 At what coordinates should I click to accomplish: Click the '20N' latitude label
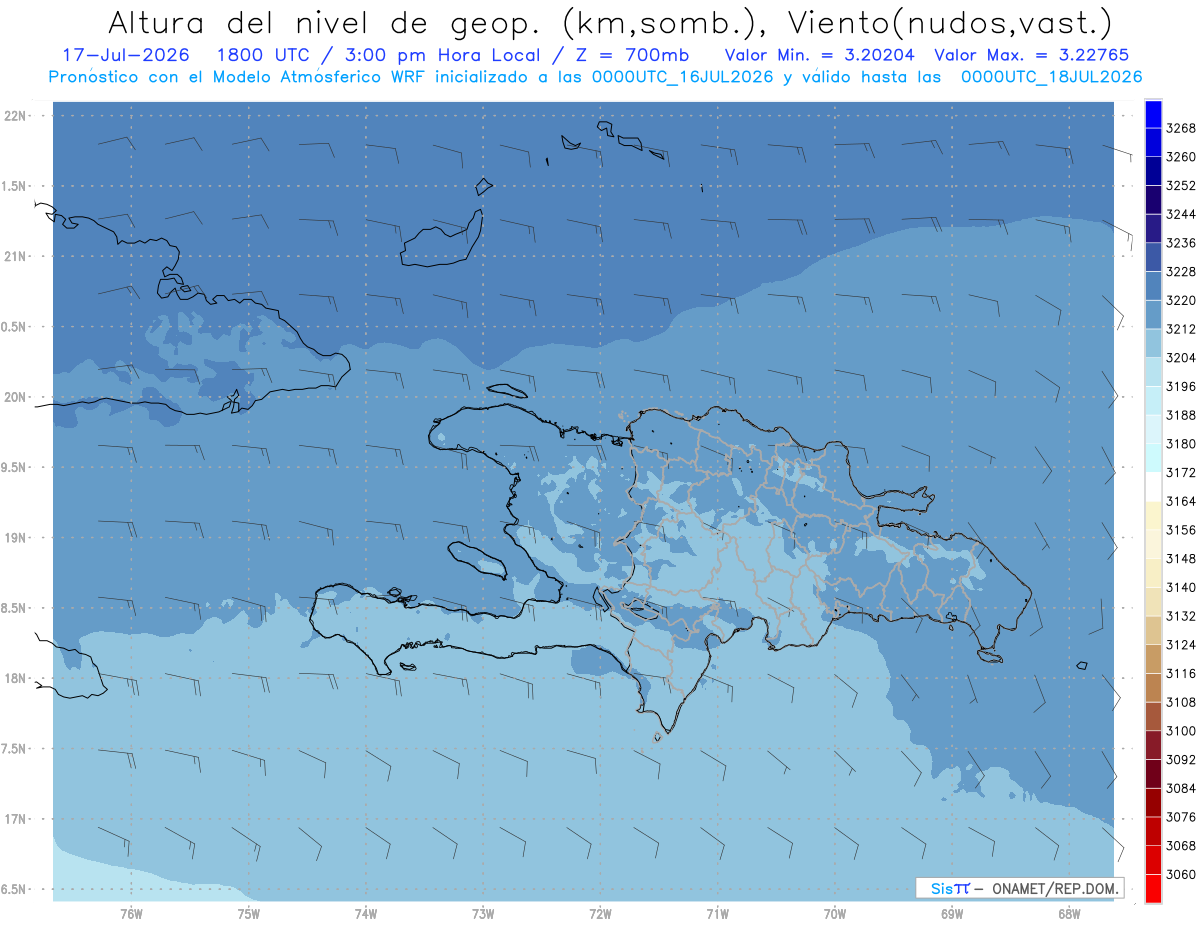click(x=17, y=397)
